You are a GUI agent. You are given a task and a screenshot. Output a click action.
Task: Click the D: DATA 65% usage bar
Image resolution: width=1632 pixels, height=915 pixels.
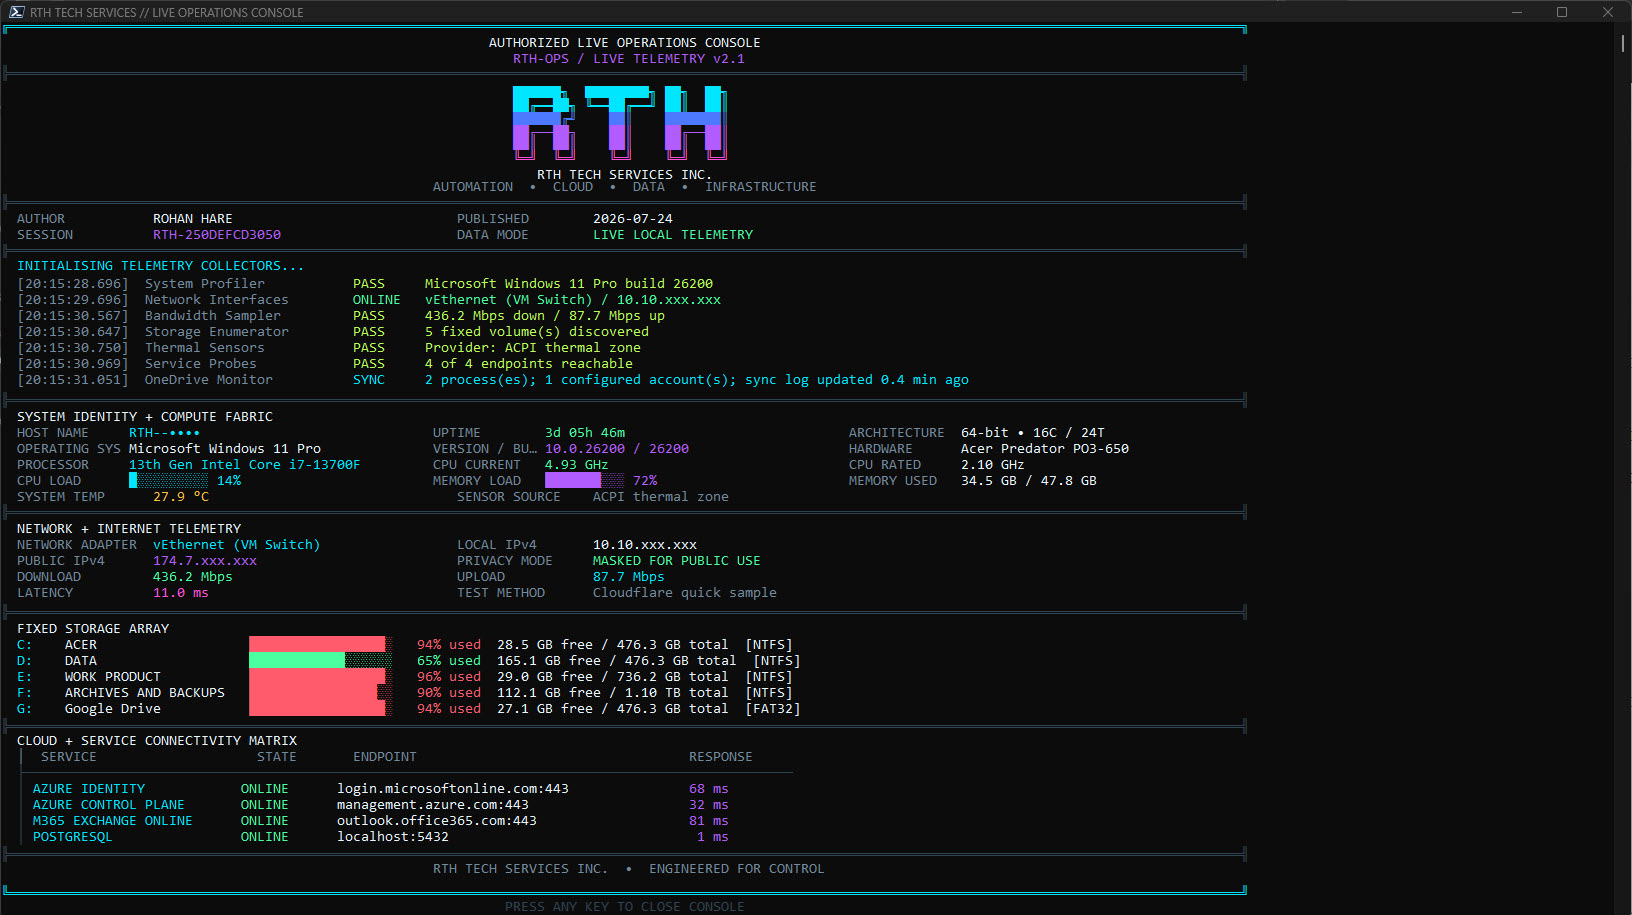click(x=321, y=661)
